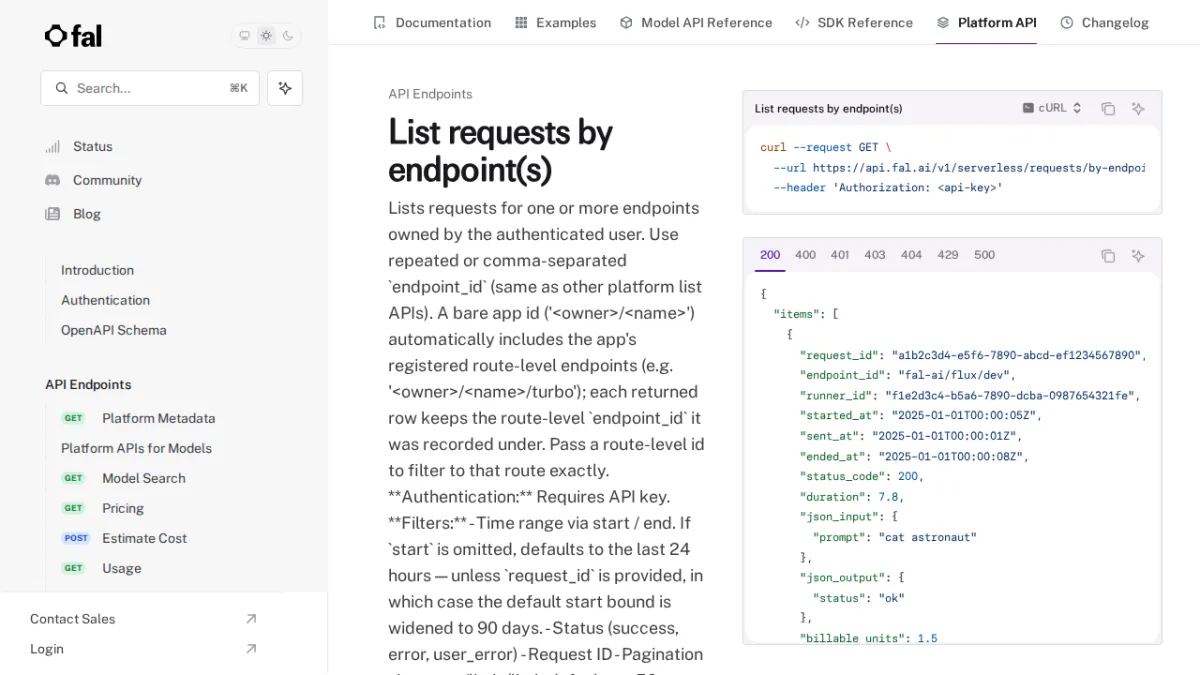Open the Platform Metadata endpoint

tap(159, 418)
